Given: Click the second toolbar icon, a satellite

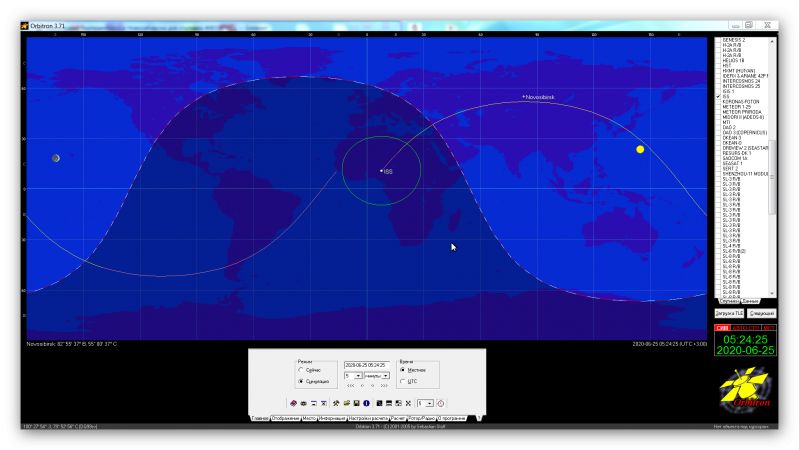Looking at the screenshot, I should (304, 403).
